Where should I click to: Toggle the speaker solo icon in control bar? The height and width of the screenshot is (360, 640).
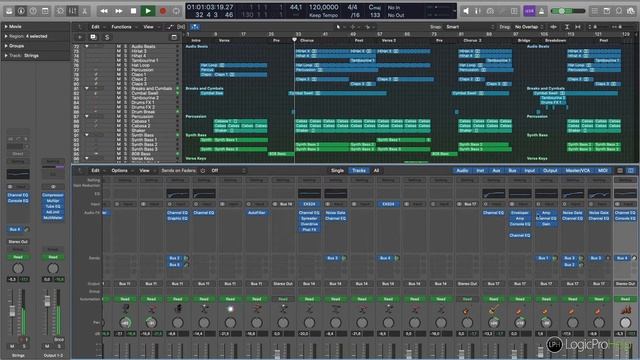pos(466,11)
